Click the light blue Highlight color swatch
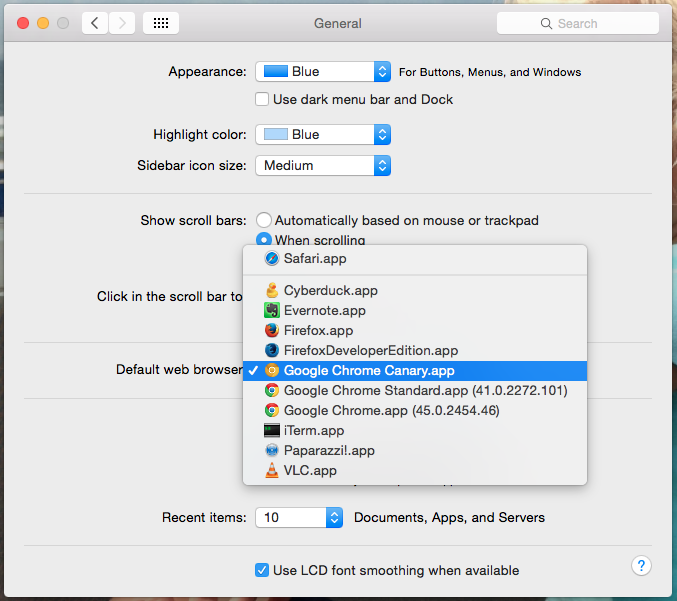 (x=275, y=134)
